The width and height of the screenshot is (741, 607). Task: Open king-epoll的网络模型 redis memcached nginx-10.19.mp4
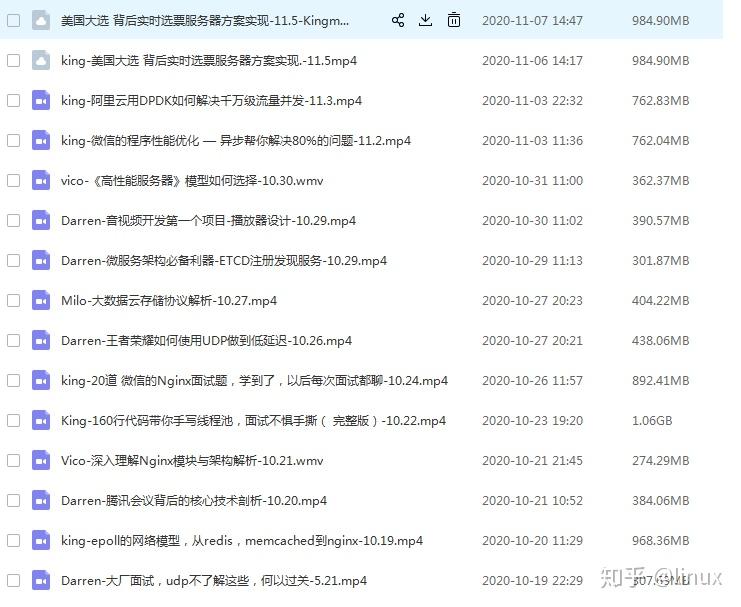[242, 541]
